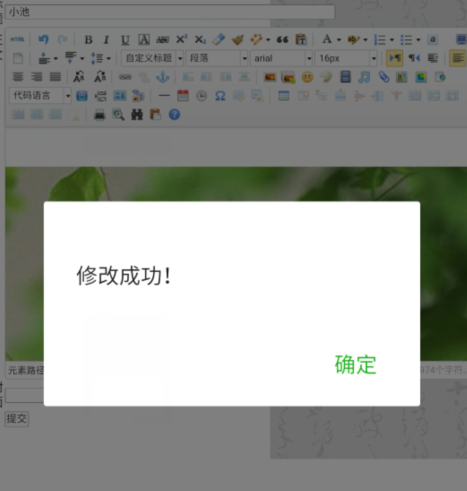Right align the text
This screenshot has height=491, width=467.
pyautogui.click(x=37, y=77)
